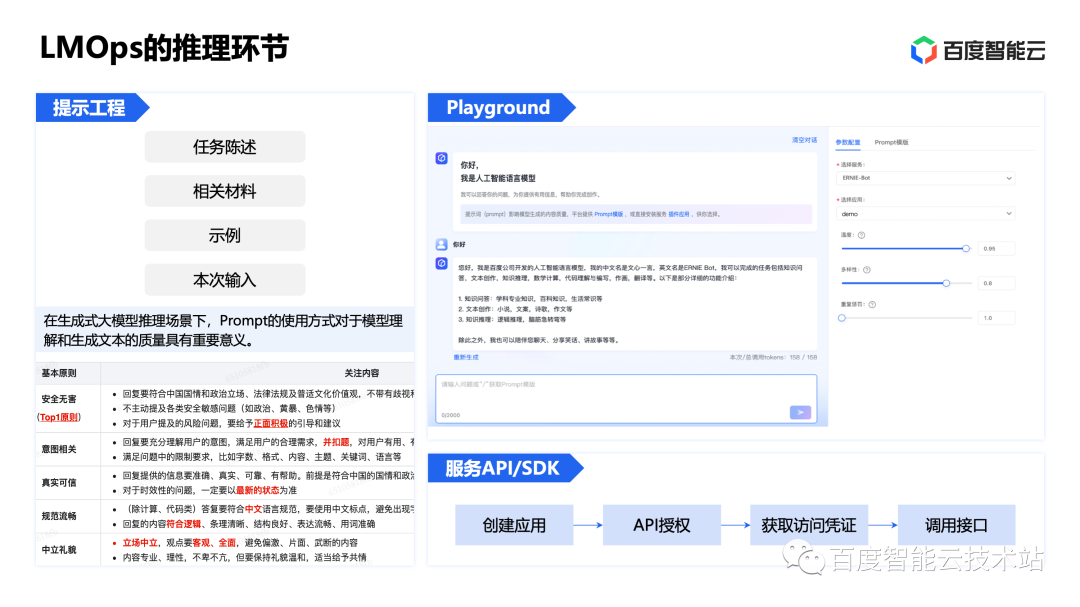Click the 百度智能云 logo
Screen dimensions: 1080x607
(980, 48)
